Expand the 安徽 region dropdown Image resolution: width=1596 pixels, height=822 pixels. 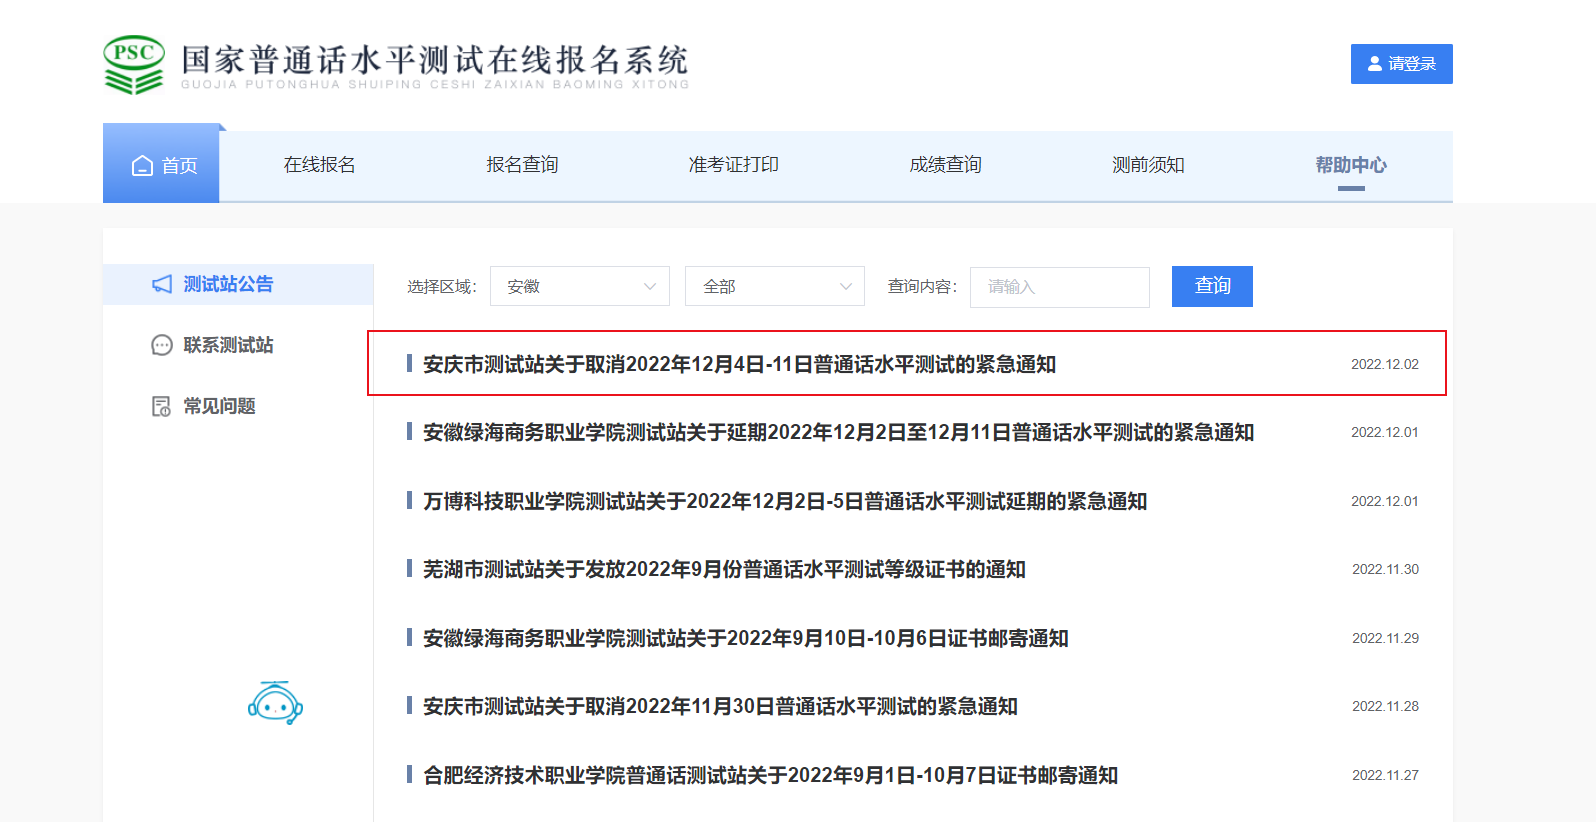pos(580,287)
